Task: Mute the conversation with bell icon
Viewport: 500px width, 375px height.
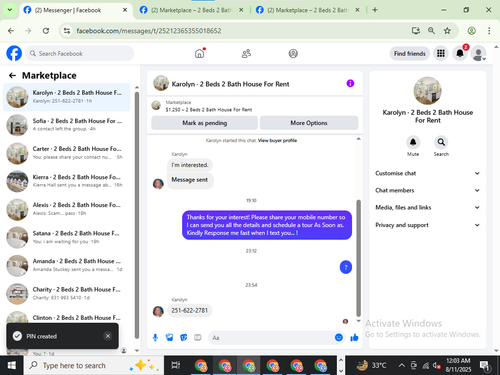Action: coord(413,142)
